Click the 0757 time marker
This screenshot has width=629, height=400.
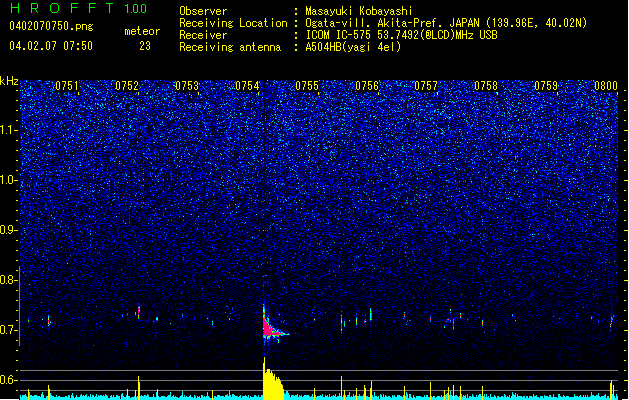(x=426, y=86)
